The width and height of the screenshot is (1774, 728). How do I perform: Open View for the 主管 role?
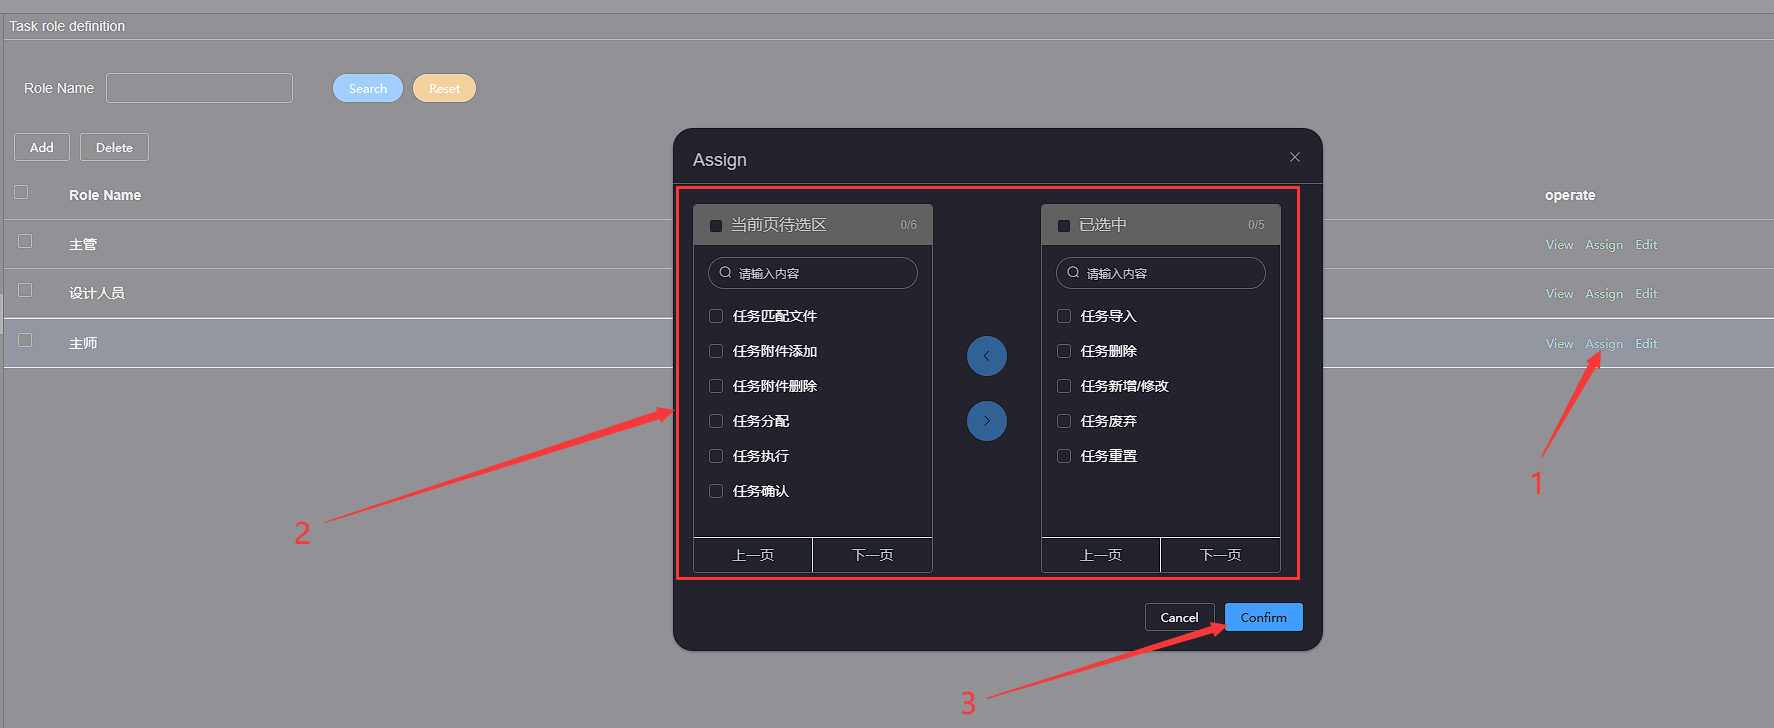1559,245
